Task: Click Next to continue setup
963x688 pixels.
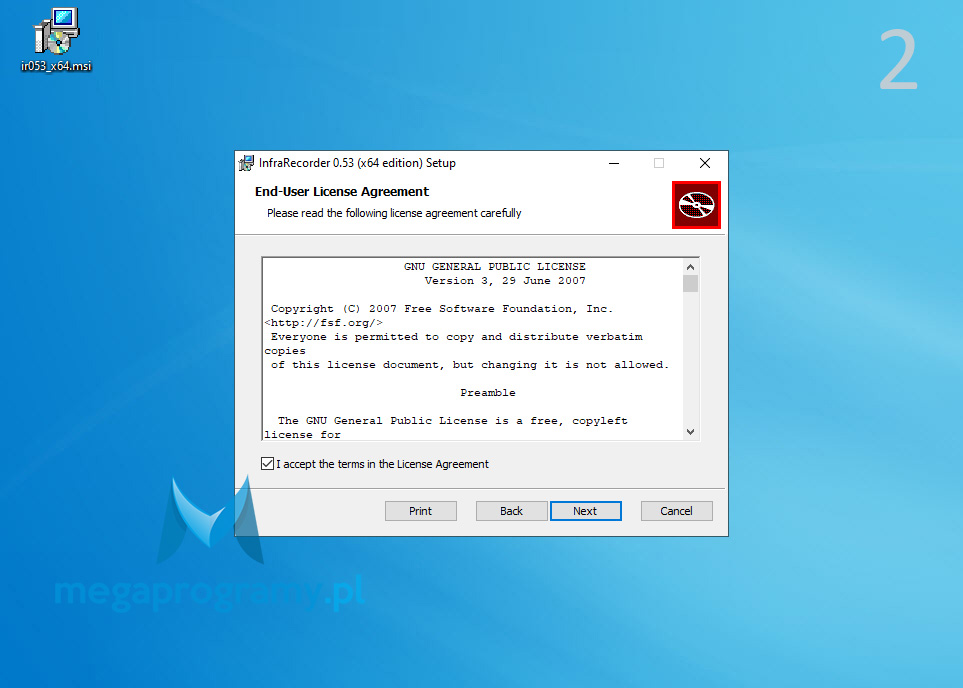Action: click(x=586, y=511)
